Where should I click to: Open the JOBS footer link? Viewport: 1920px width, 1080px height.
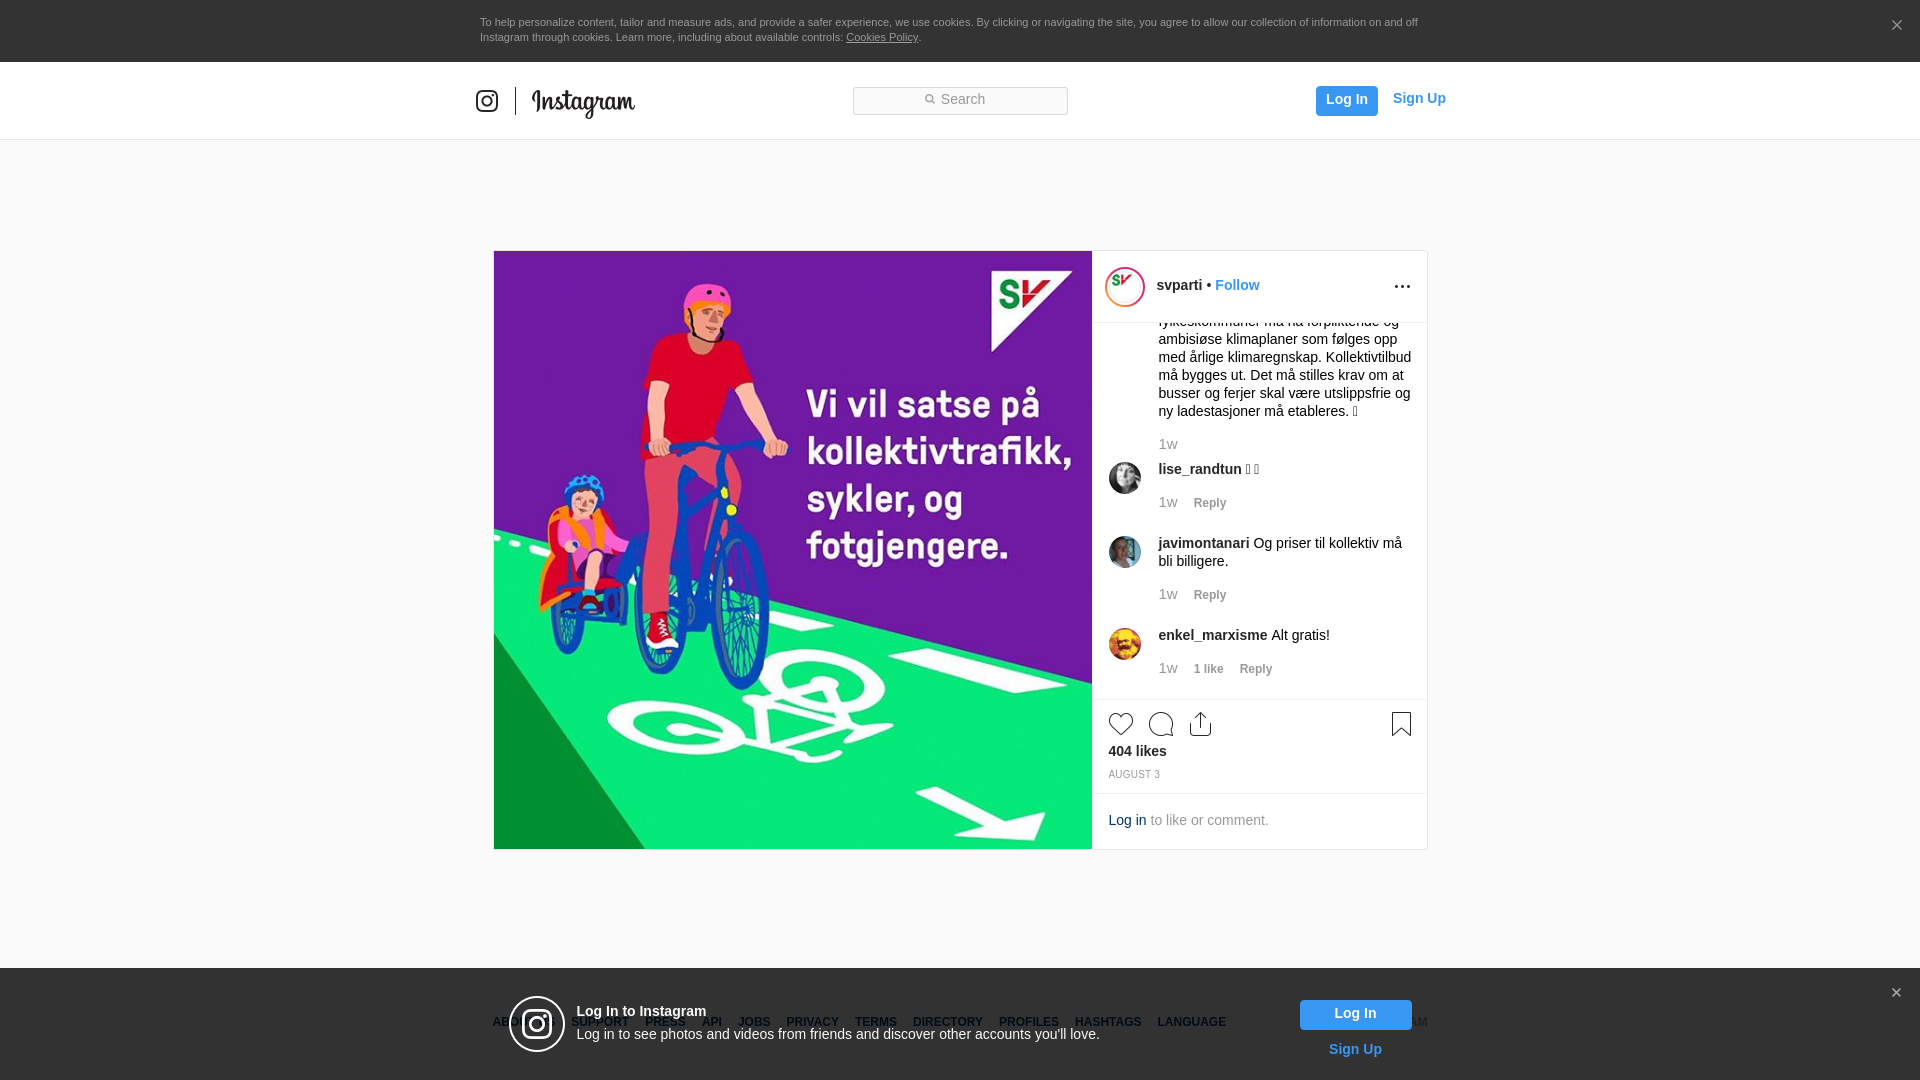click(754, 1022)
